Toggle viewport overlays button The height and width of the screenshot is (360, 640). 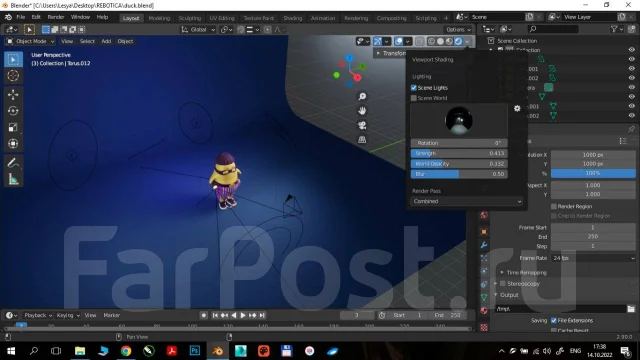coord(399,41)
